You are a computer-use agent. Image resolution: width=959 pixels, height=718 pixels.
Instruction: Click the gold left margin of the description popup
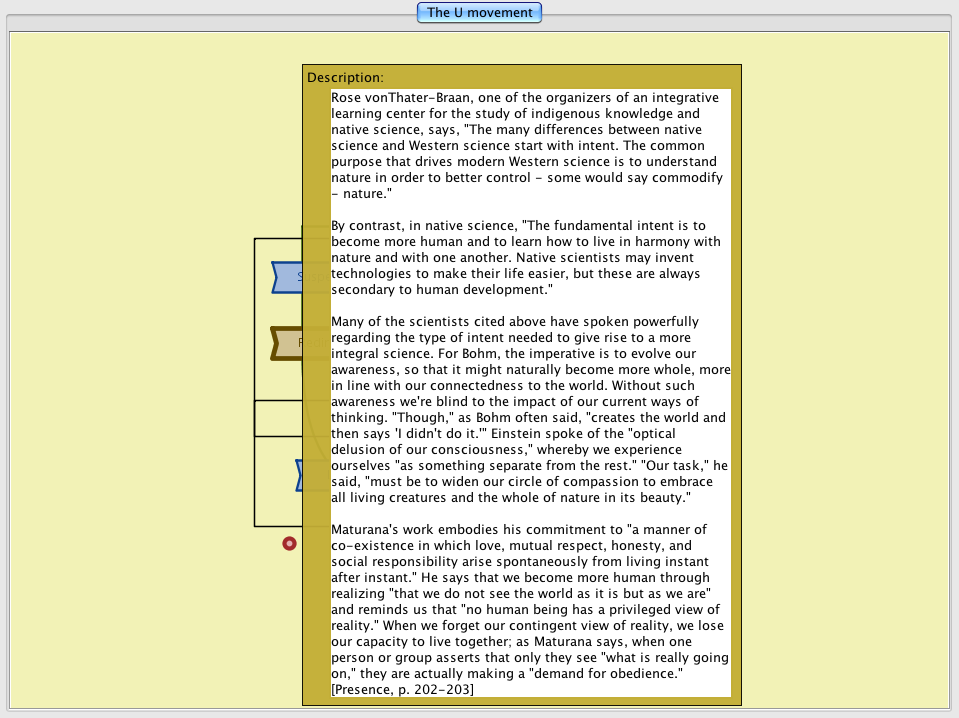(x=316, y=400)
